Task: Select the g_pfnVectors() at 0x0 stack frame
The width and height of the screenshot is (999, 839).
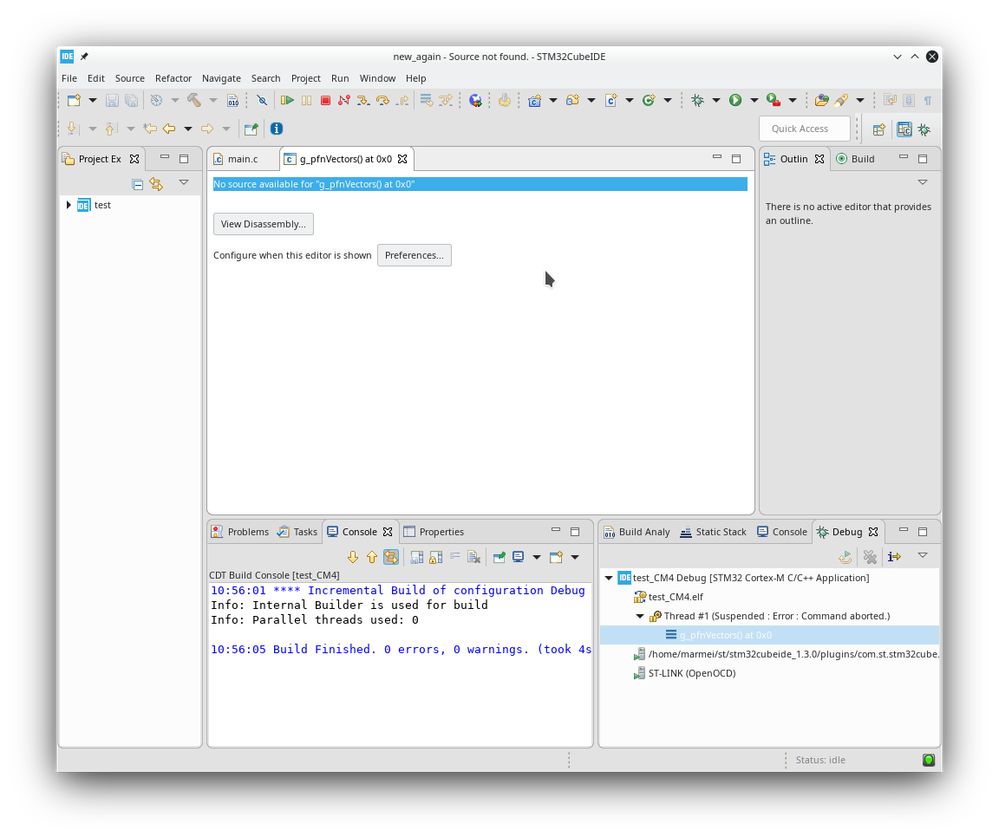Action: point(769,635)
